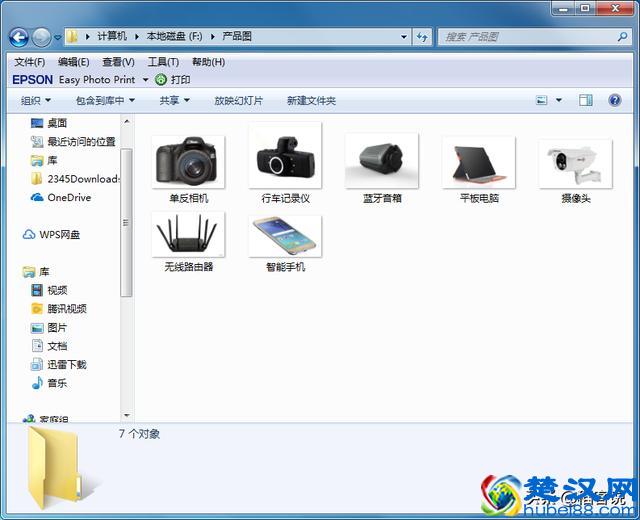Select the 行车记录仪 thumbnail

pos(285,155)
